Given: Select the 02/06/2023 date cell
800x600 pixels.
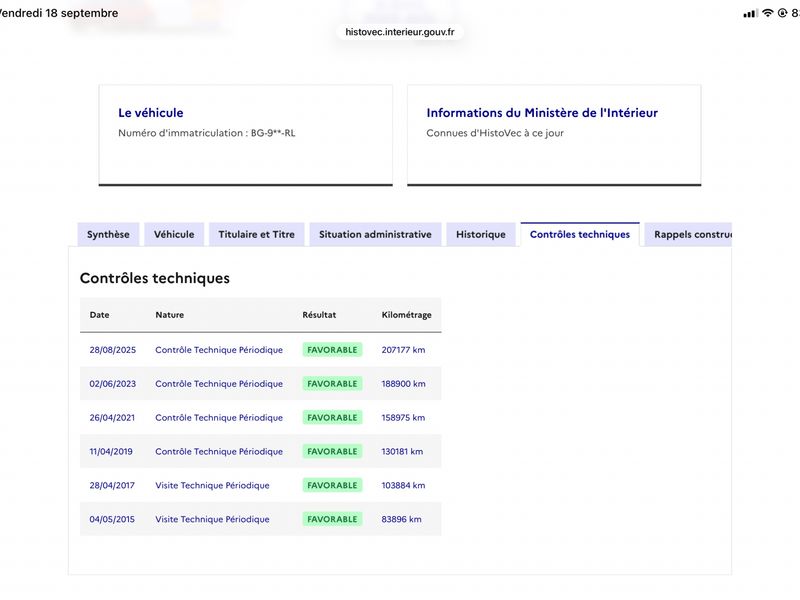Looking at the screenshot, I should click(x=113, y=384).
